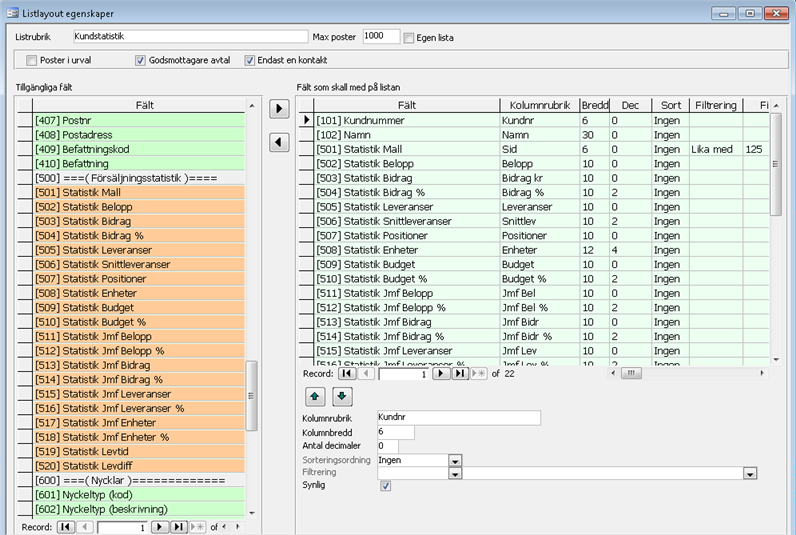Check the Poster i urval option
This screenshot has width=796, height=535.
point(32,60)
